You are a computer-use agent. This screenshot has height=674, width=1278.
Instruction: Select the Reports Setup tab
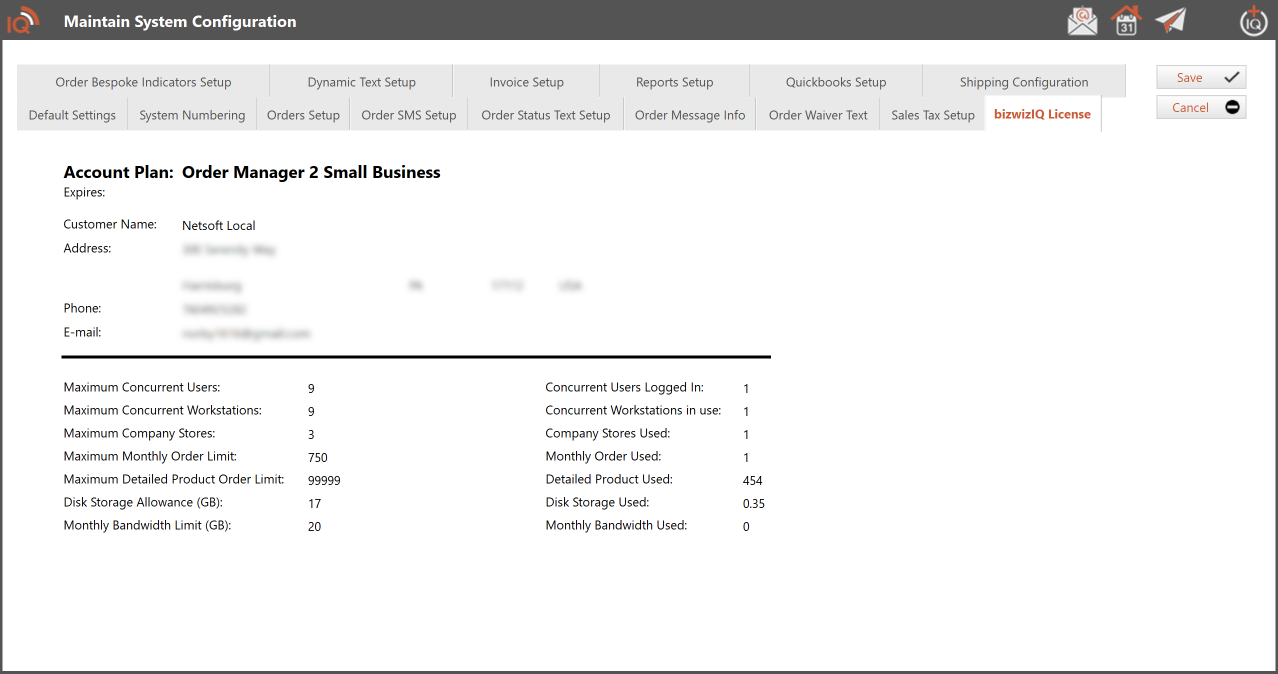point(674,82)
